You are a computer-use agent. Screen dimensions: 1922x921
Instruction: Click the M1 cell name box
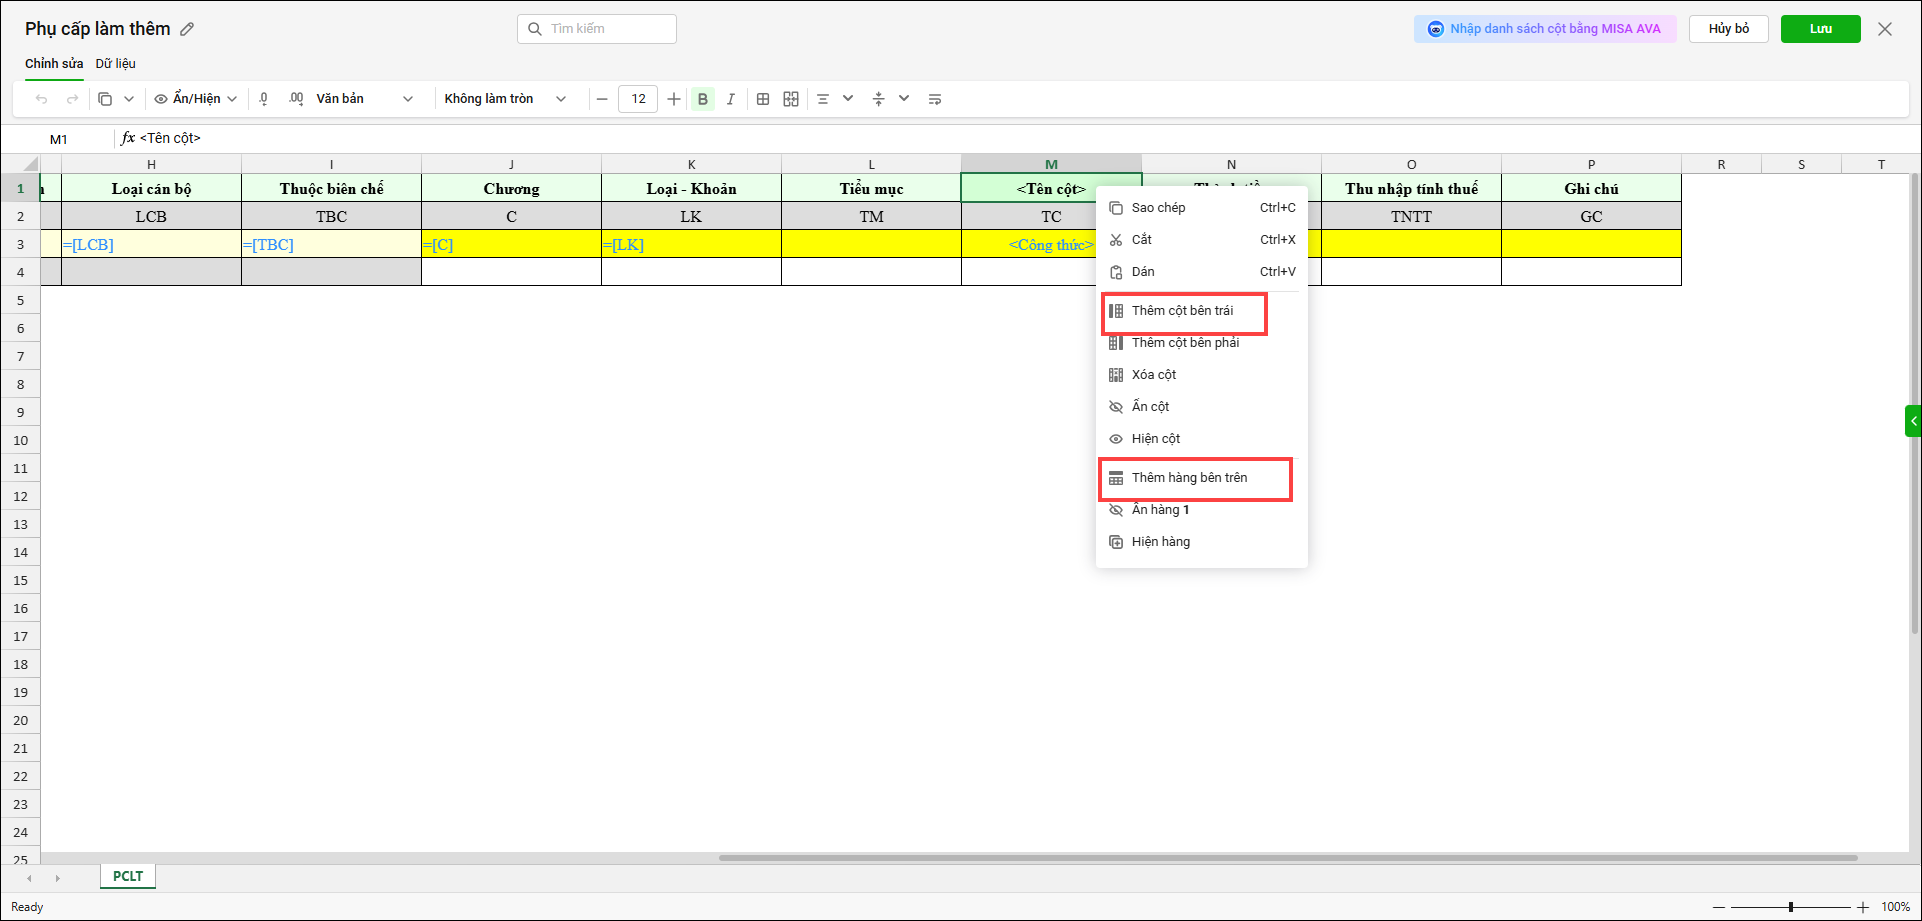[x=59, y=139]
